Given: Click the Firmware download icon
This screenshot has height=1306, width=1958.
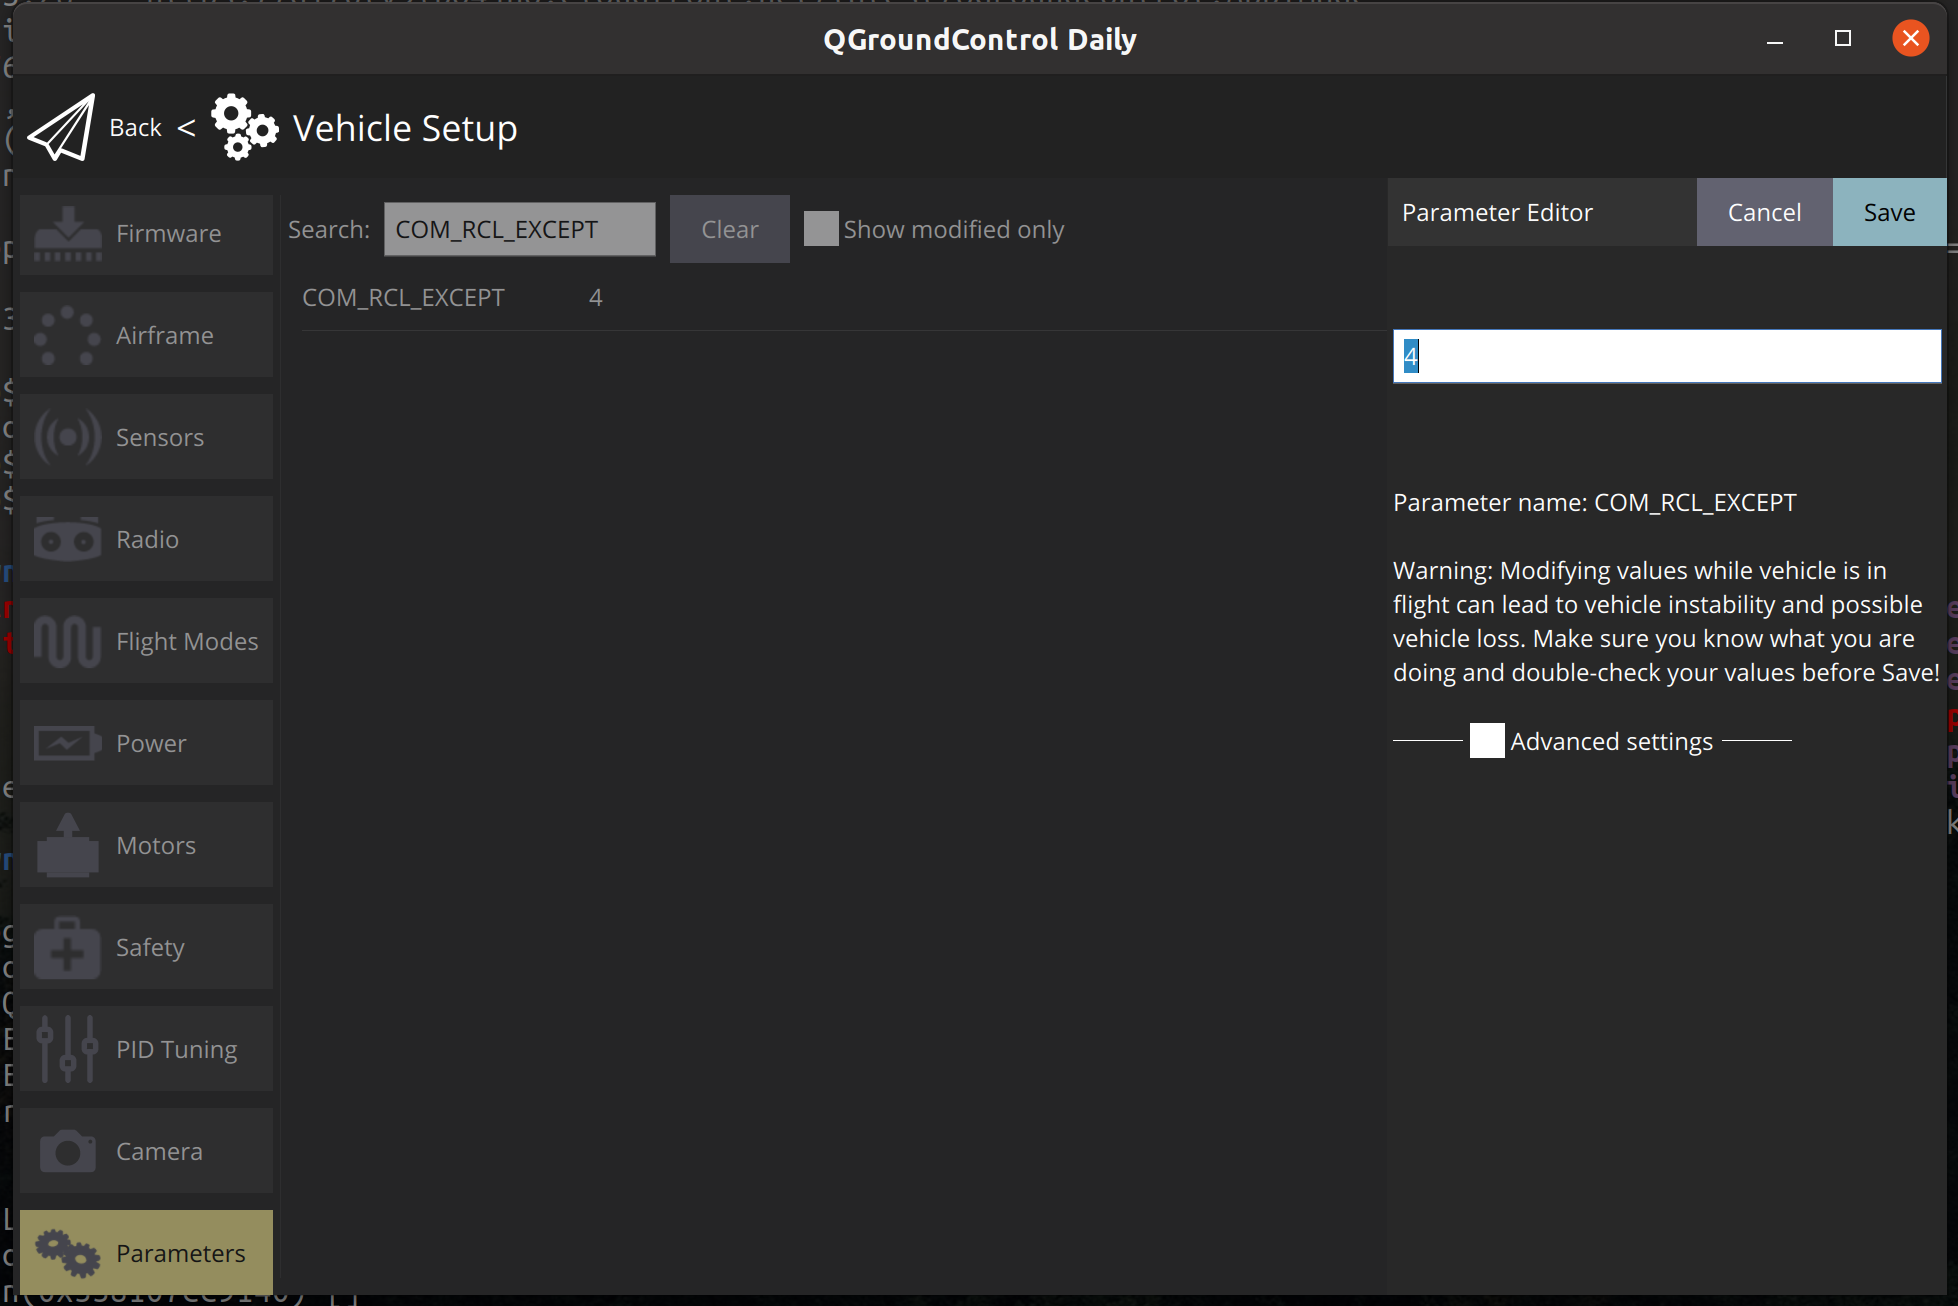Looking at the screenshot, I should [x=67, y=234].
